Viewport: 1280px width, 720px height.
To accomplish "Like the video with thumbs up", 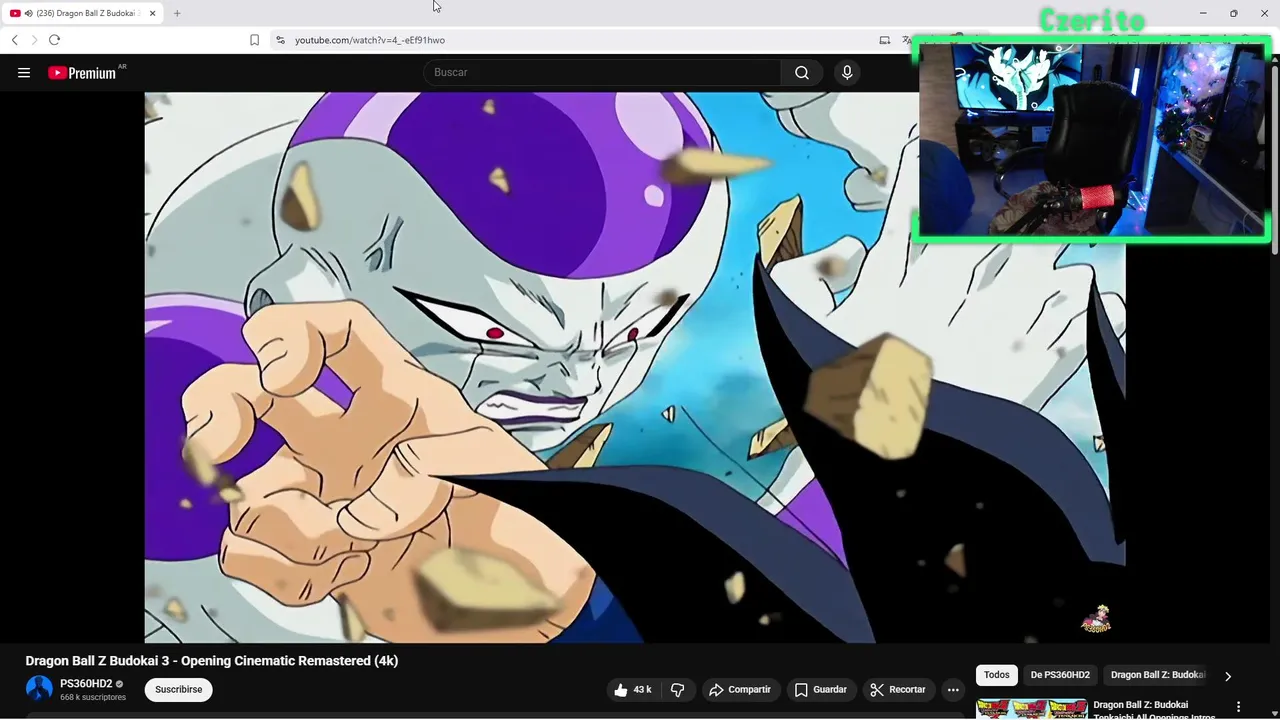I will click(x=632, y=690).
